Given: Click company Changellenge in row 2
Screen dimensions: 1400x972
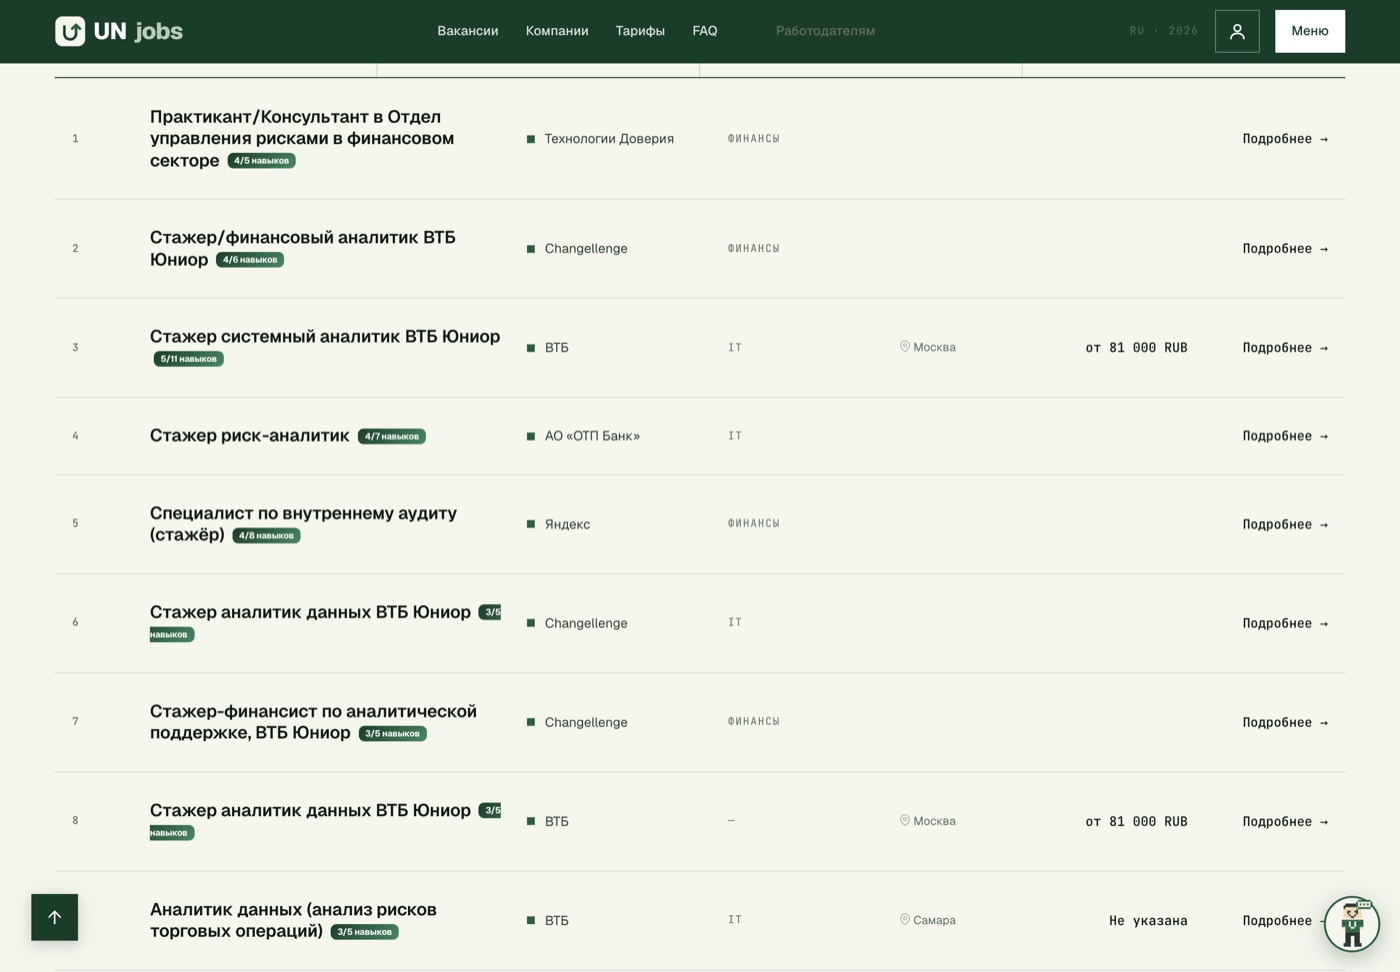Looking at the screenshot, I should [586, 249].
